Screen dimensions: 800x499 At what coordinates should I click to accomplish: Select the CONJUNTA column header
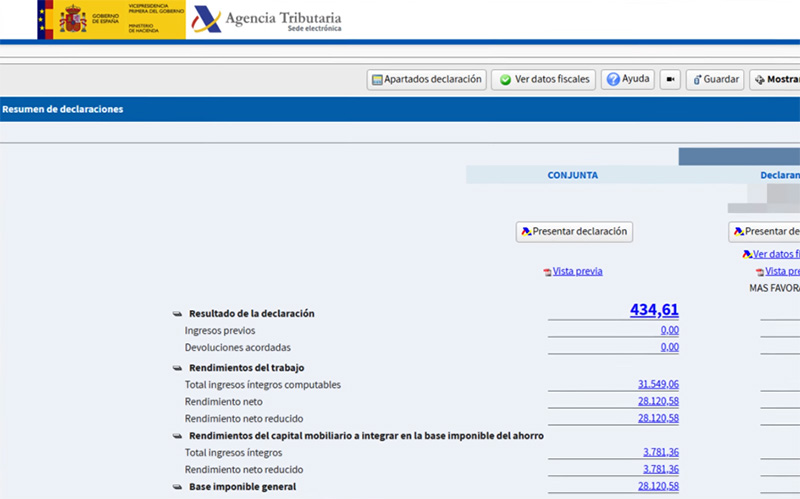pos(572,175)
